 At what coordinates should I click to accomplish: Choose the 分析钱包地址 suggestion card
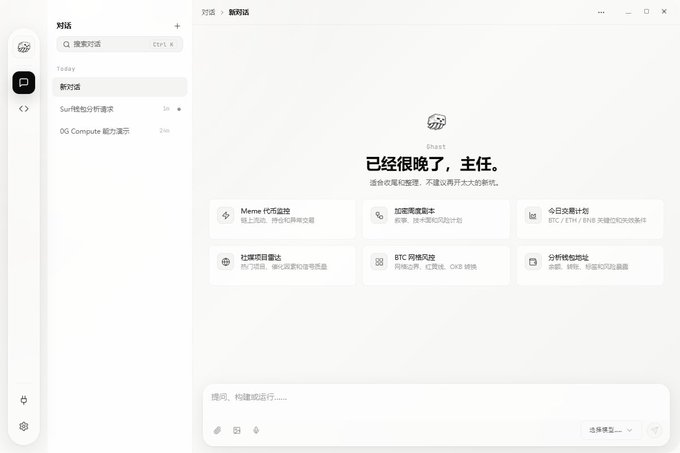pyautogui.click(x=590, y=265)
